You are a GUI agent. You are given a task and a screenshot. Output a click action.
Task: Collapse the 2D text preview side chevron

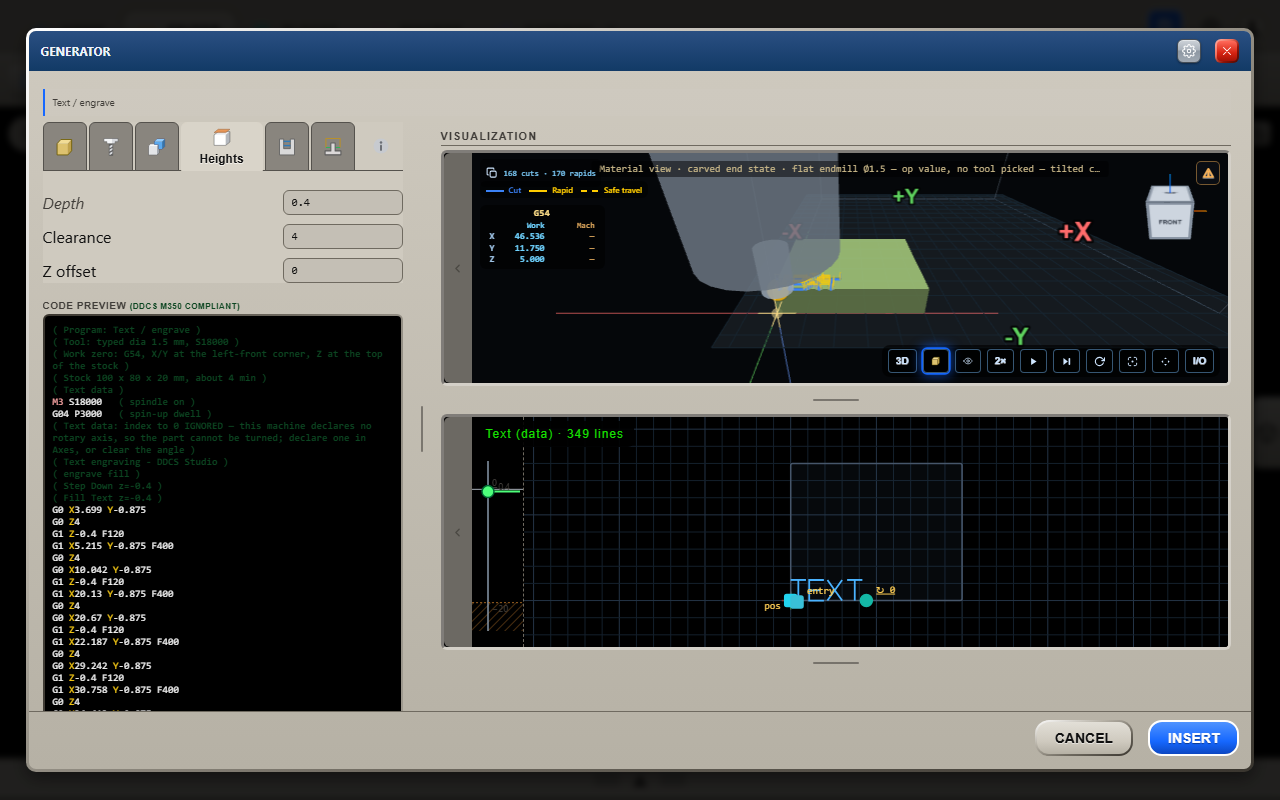click(x=457, y=532)
